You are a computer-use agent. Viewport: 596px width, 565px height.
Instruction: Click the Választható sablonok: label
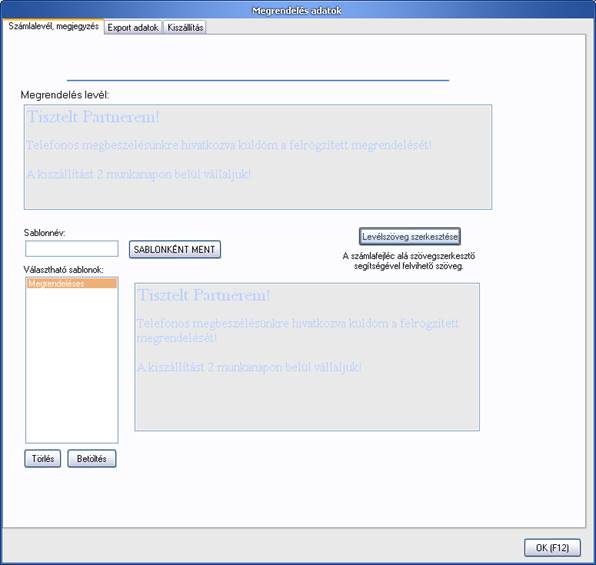(x=63, y=270)
